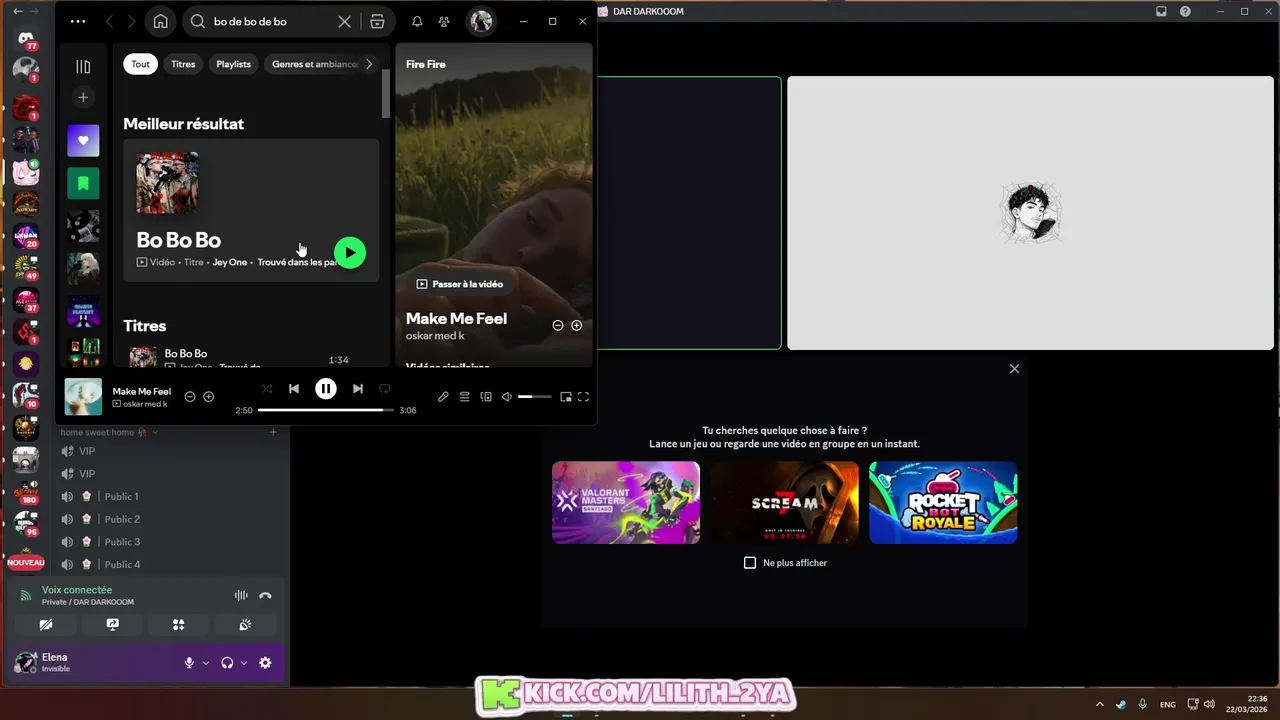Screen dimensions: 1280x720
Task: Open the Make Me Feel album thumbnail
Action: pos(83,397)
